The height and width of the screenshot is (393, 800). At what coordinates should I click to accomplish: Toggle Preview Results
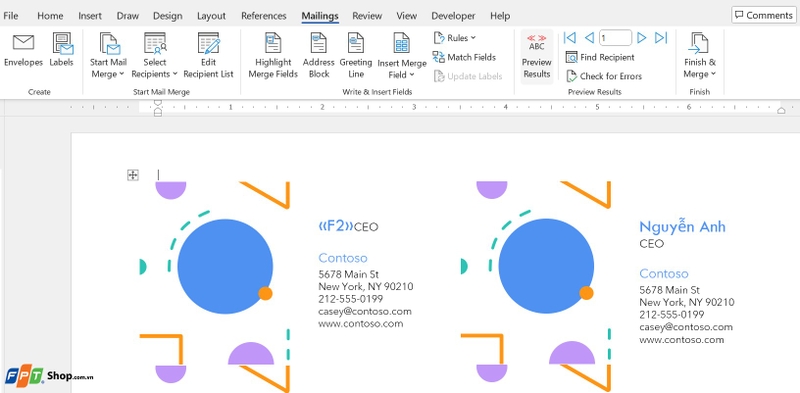(x=537, y=56)
